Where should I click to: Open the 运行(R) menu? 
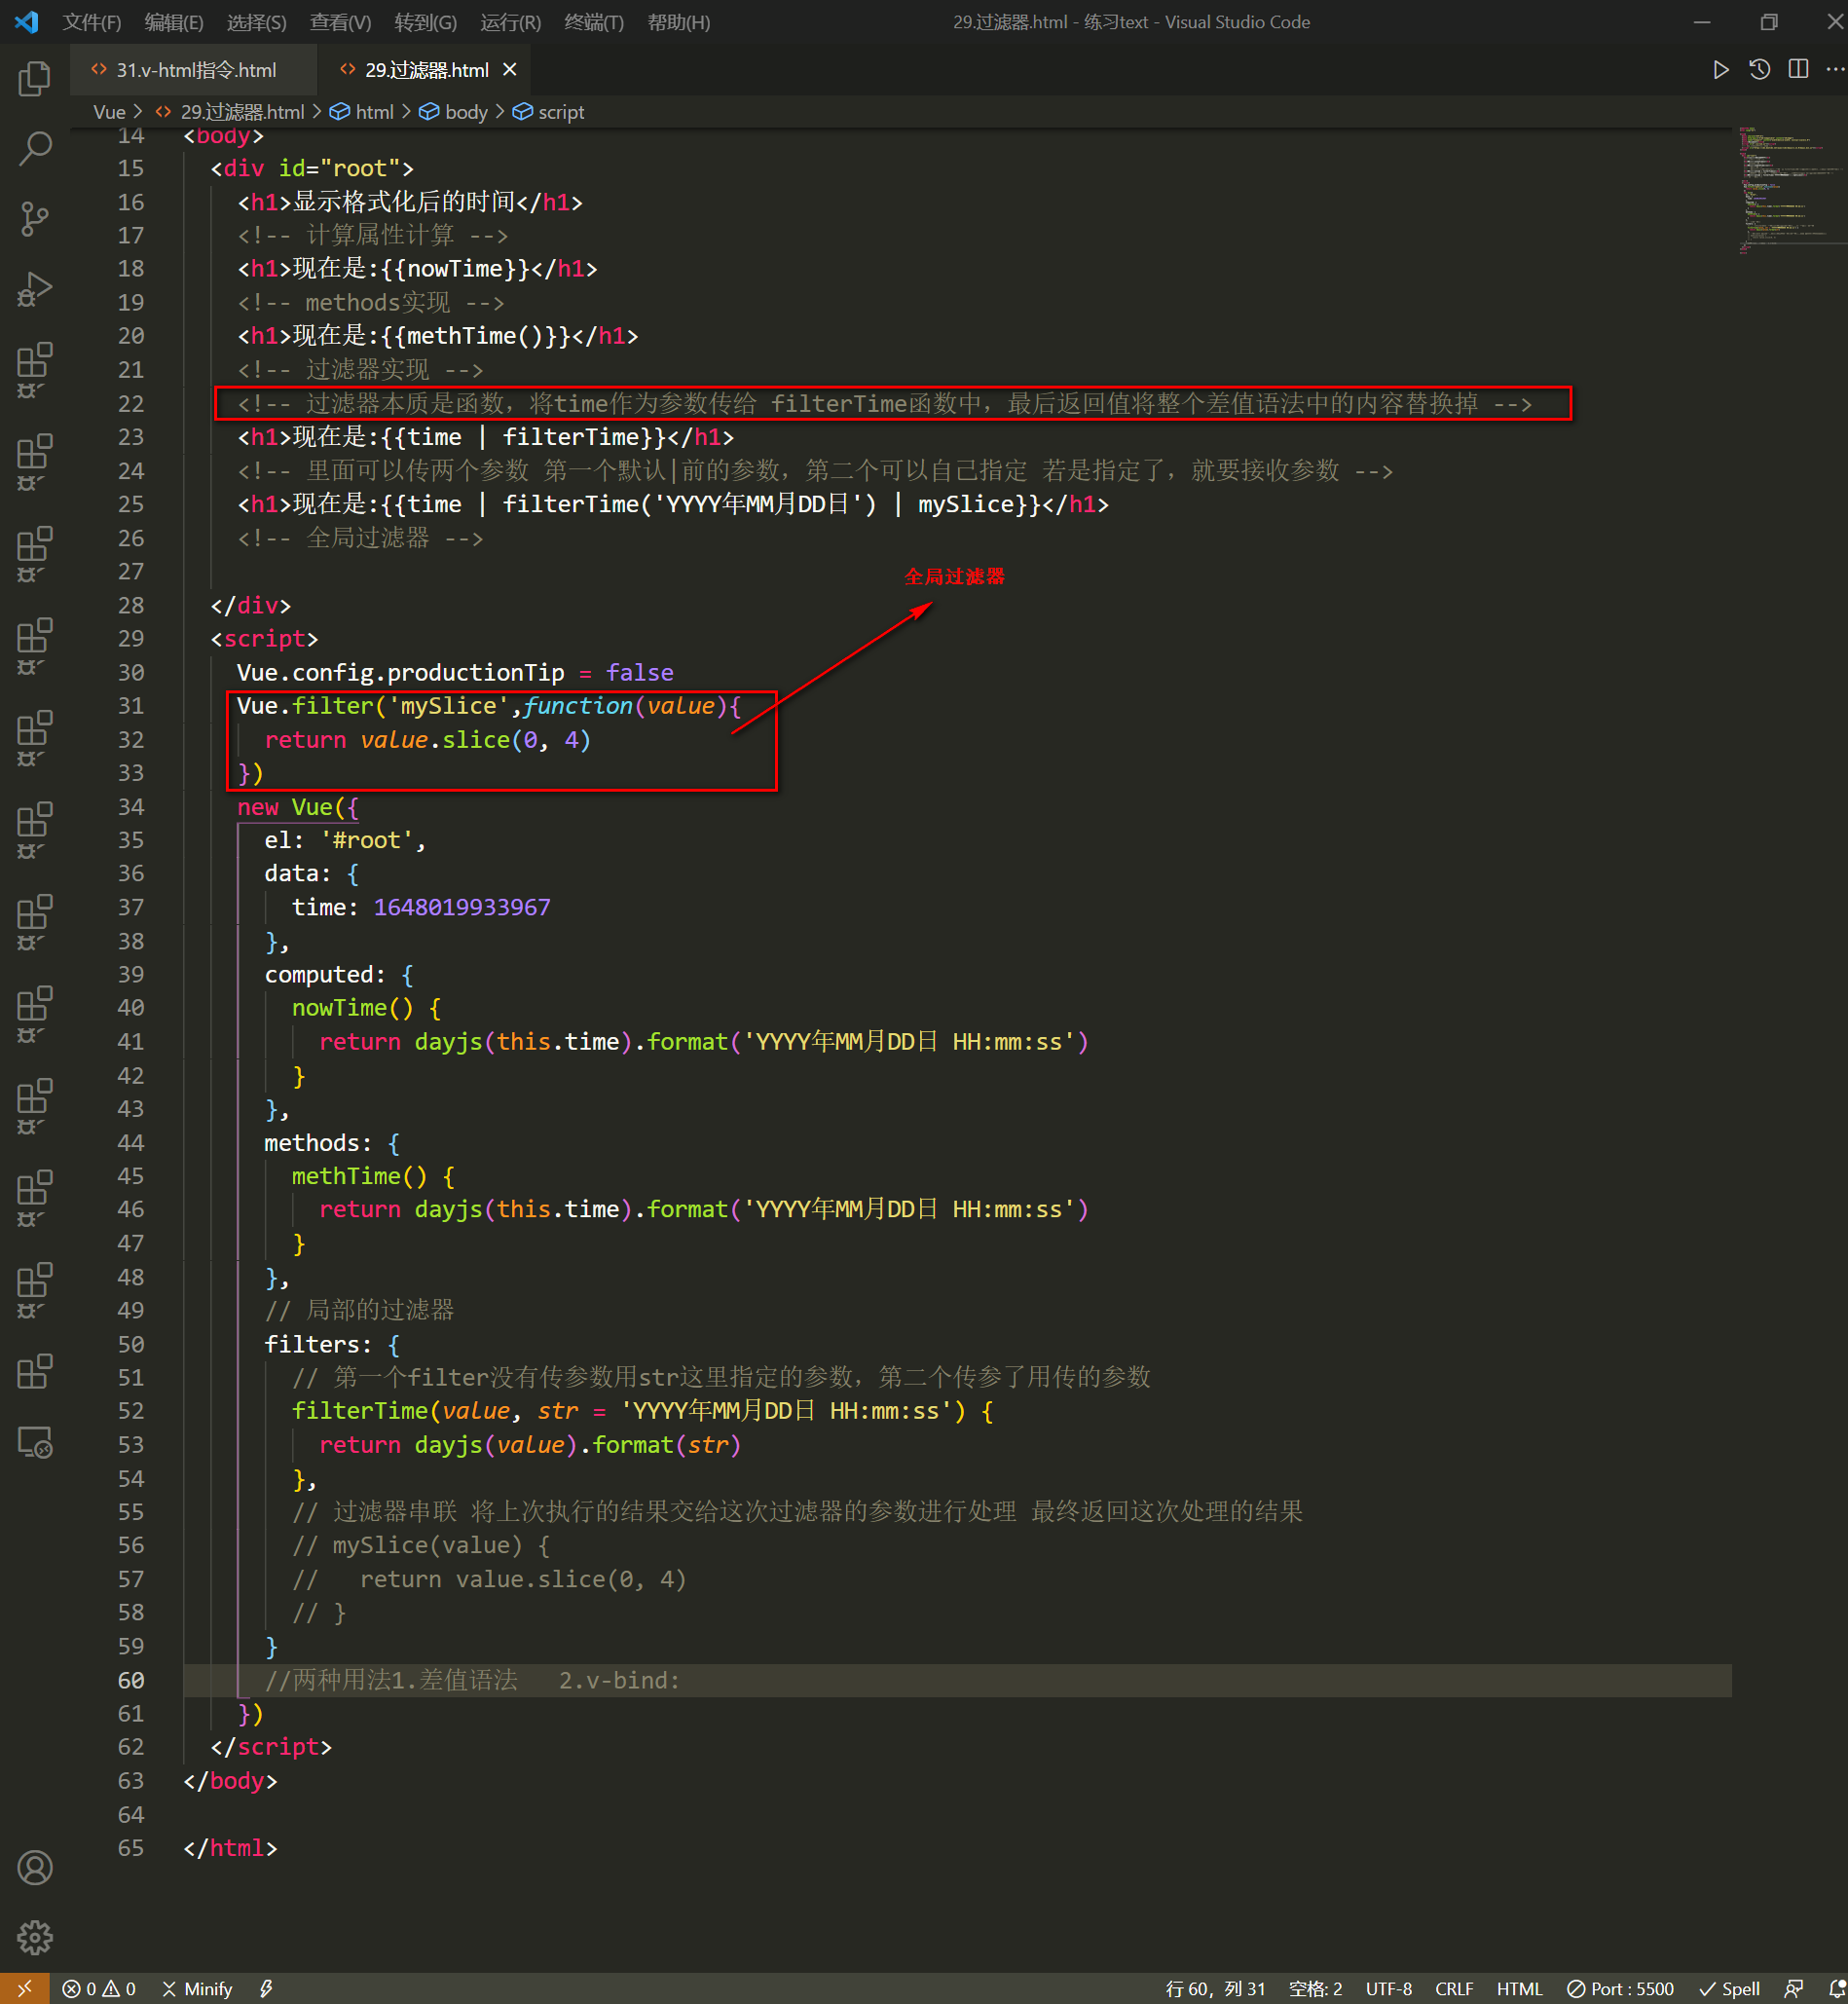point(511,22)
